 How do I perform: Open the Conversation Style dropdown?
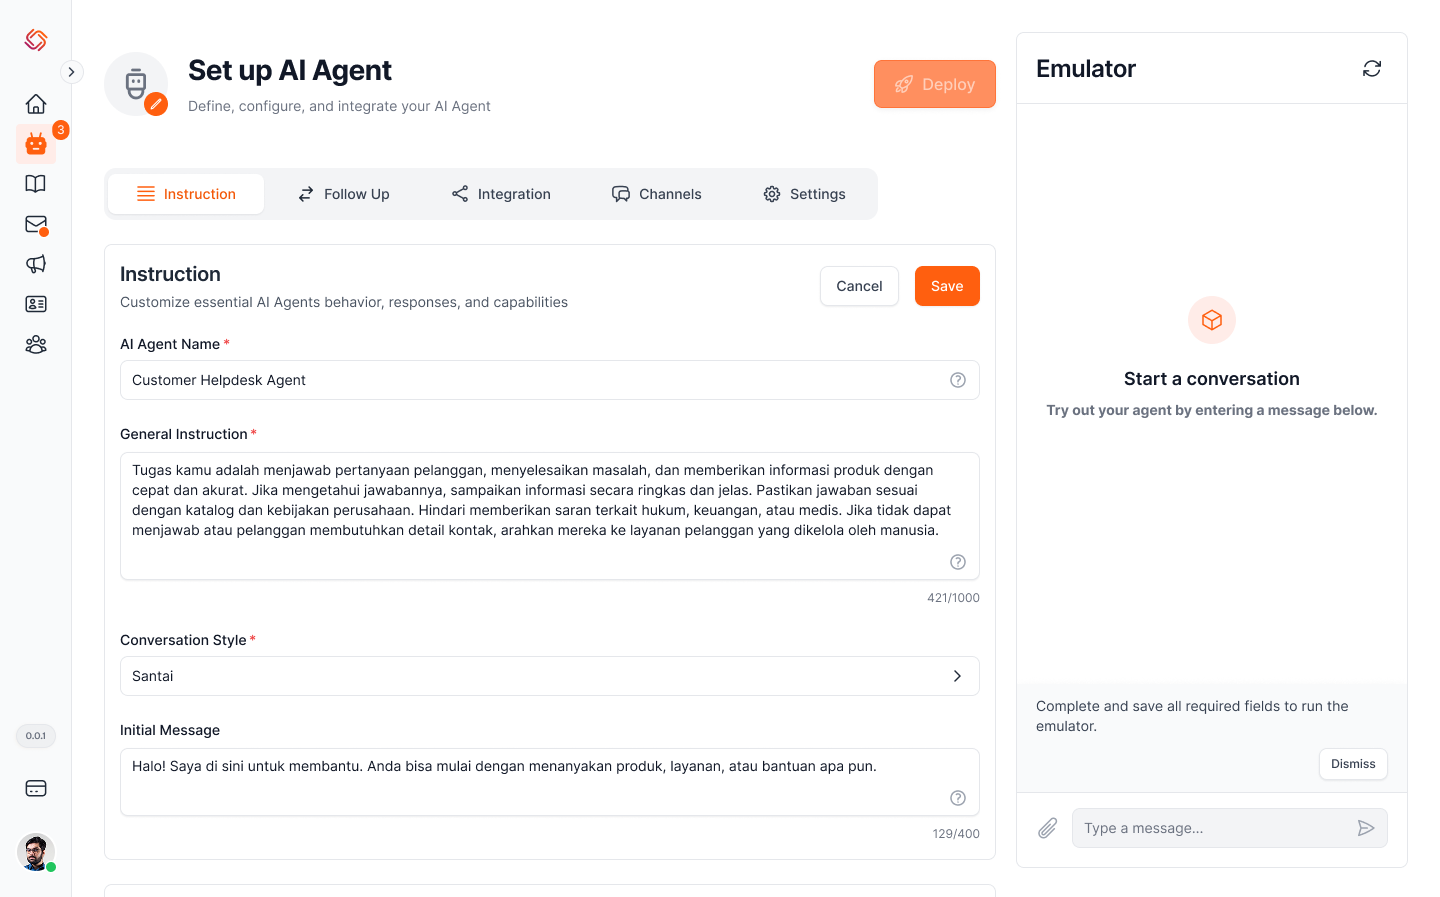coord(549,676)
